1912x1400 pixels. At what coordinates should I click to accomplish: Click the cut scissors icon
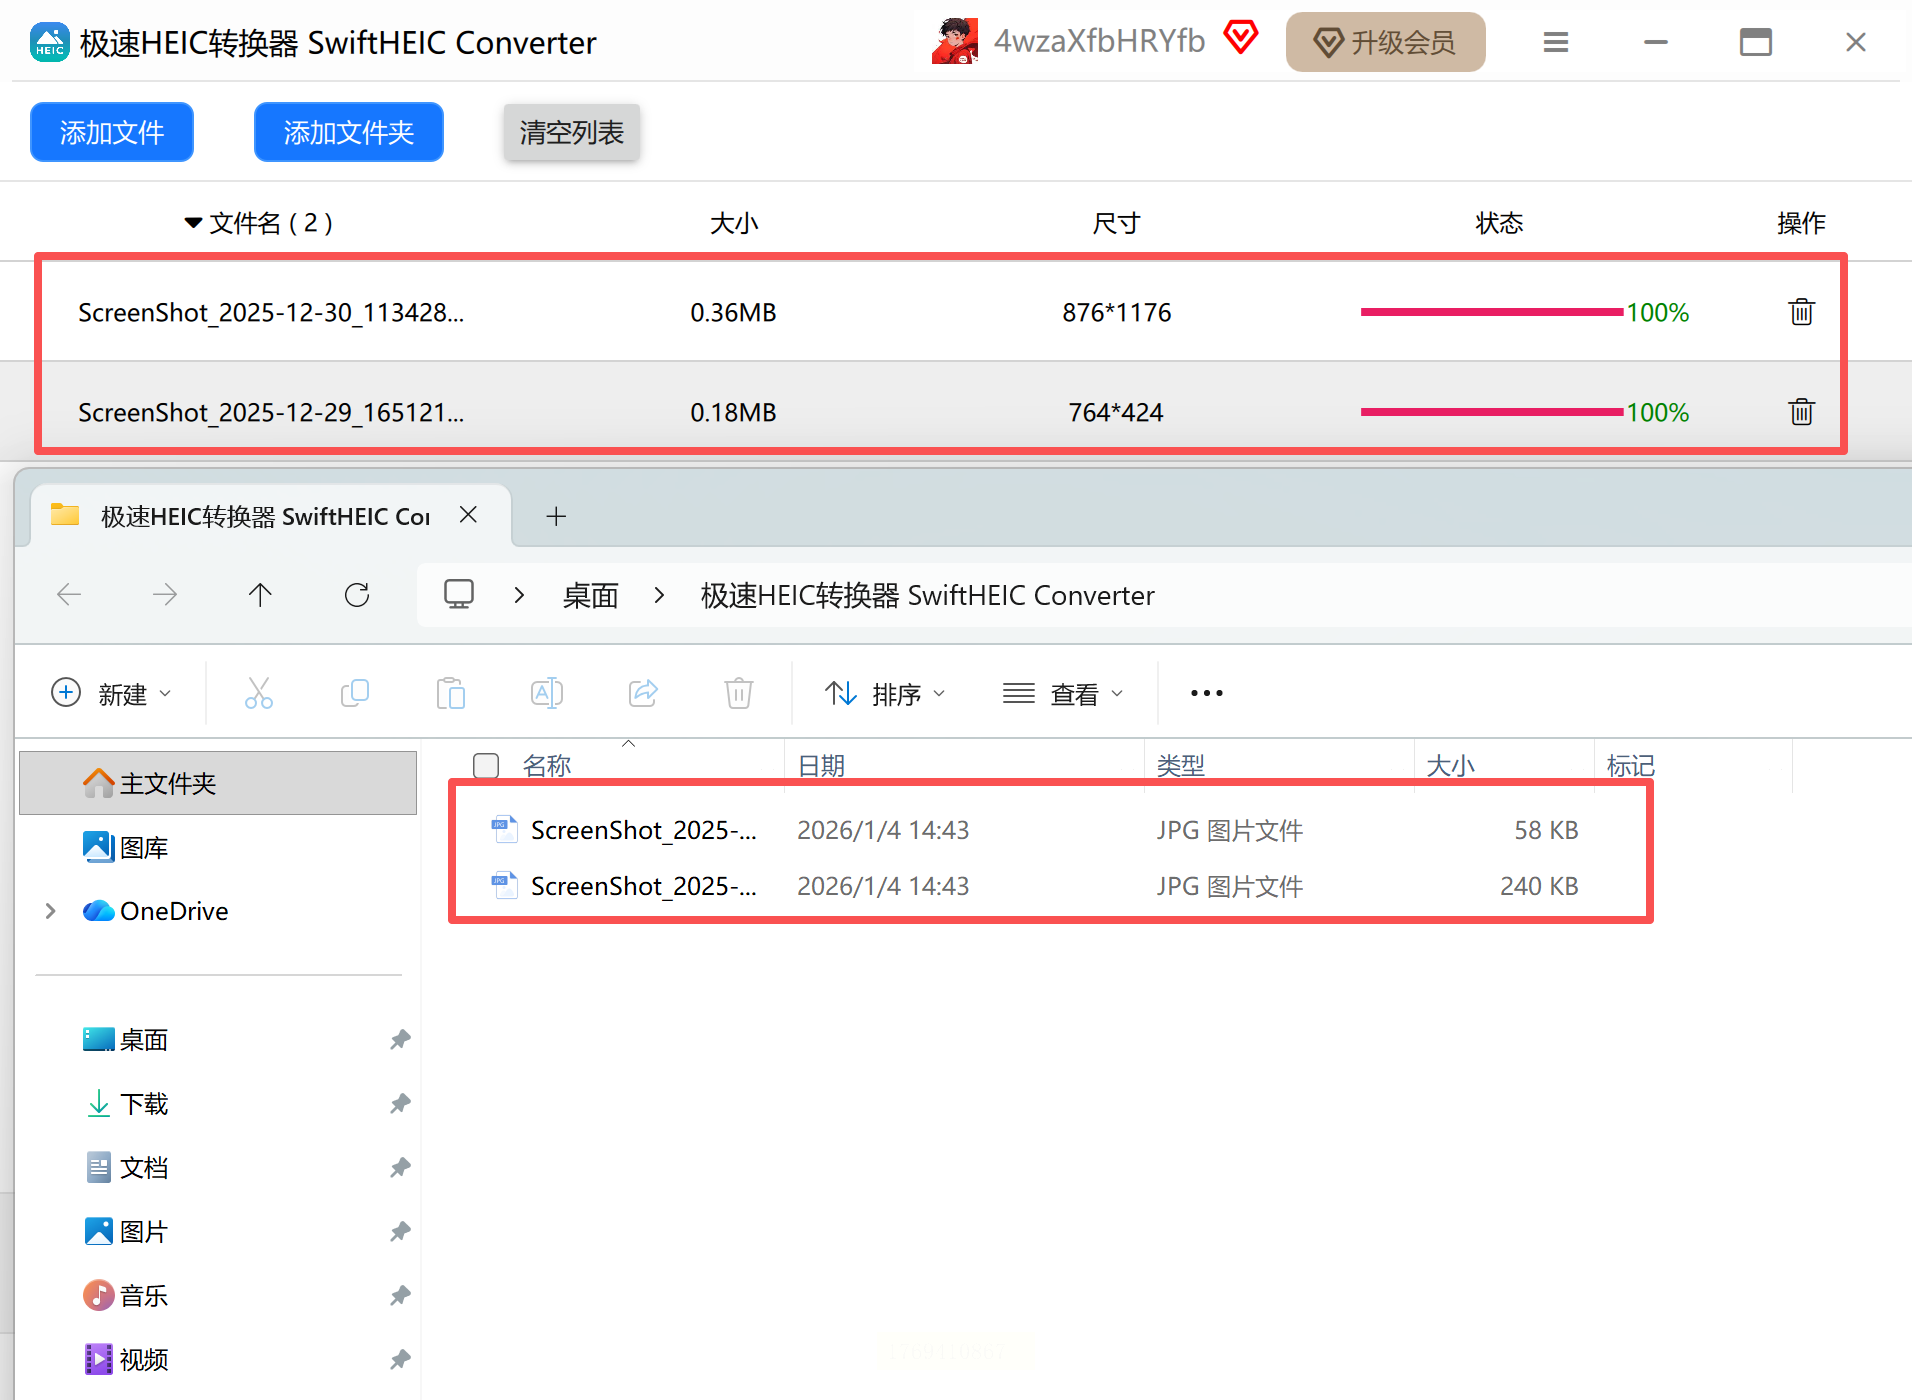258,693
